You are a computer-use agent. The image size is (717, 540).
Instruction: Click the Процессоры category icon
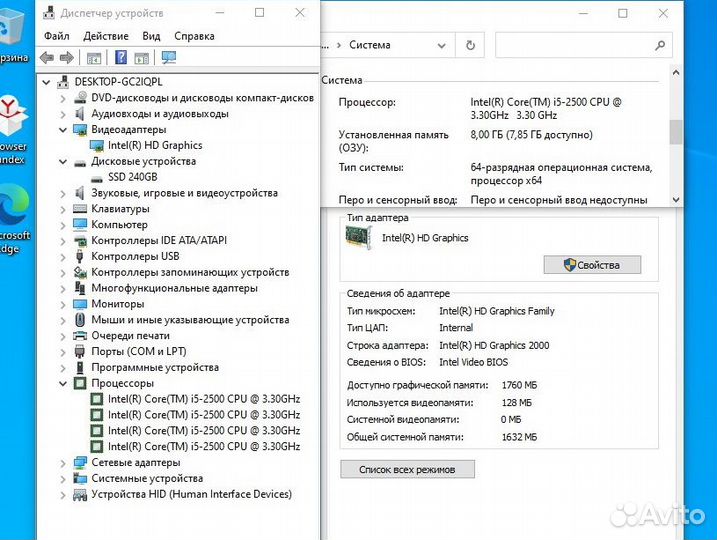tap(80, 383)
